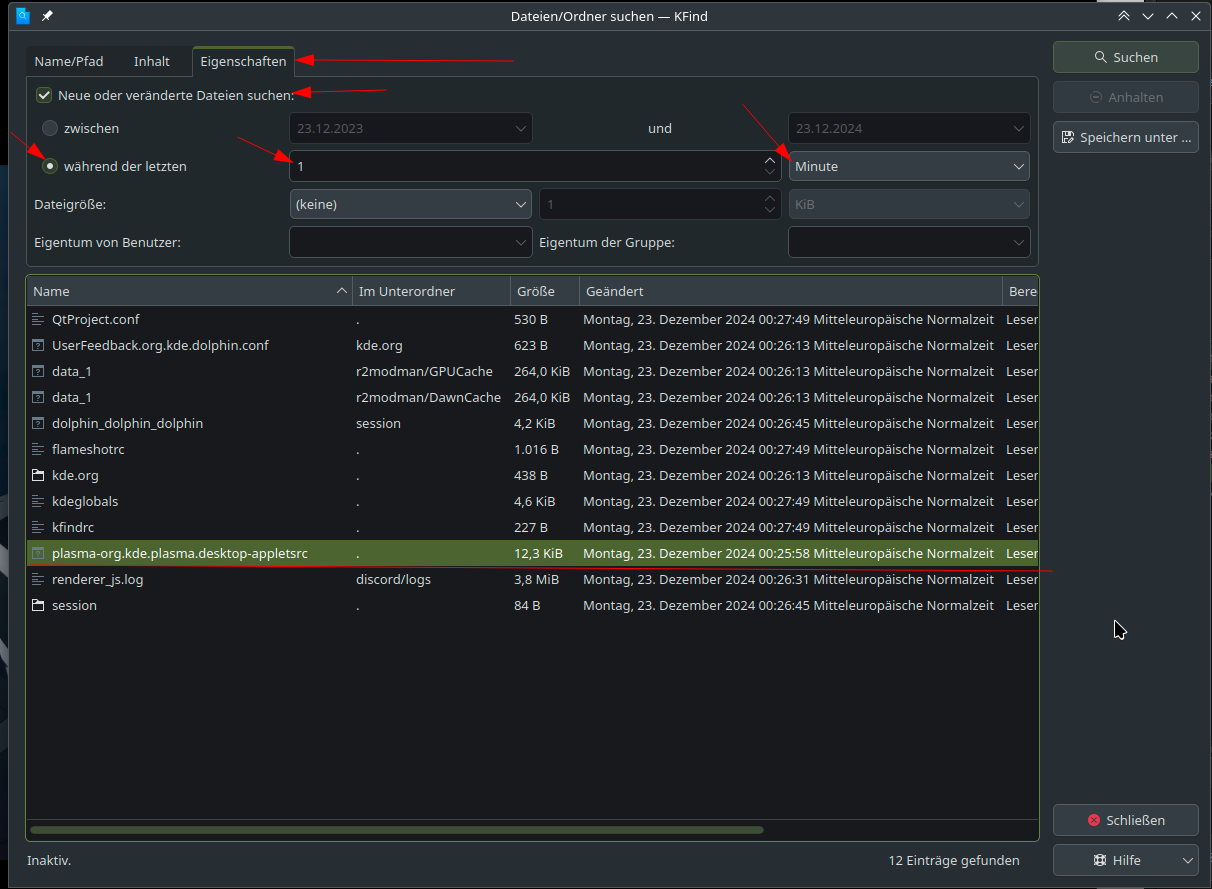The height and width of the screenshot is (889, 1212).
Task: Click the 'r2modman/GPUCache' subfolder cell
Action: [x=424, y=371]
